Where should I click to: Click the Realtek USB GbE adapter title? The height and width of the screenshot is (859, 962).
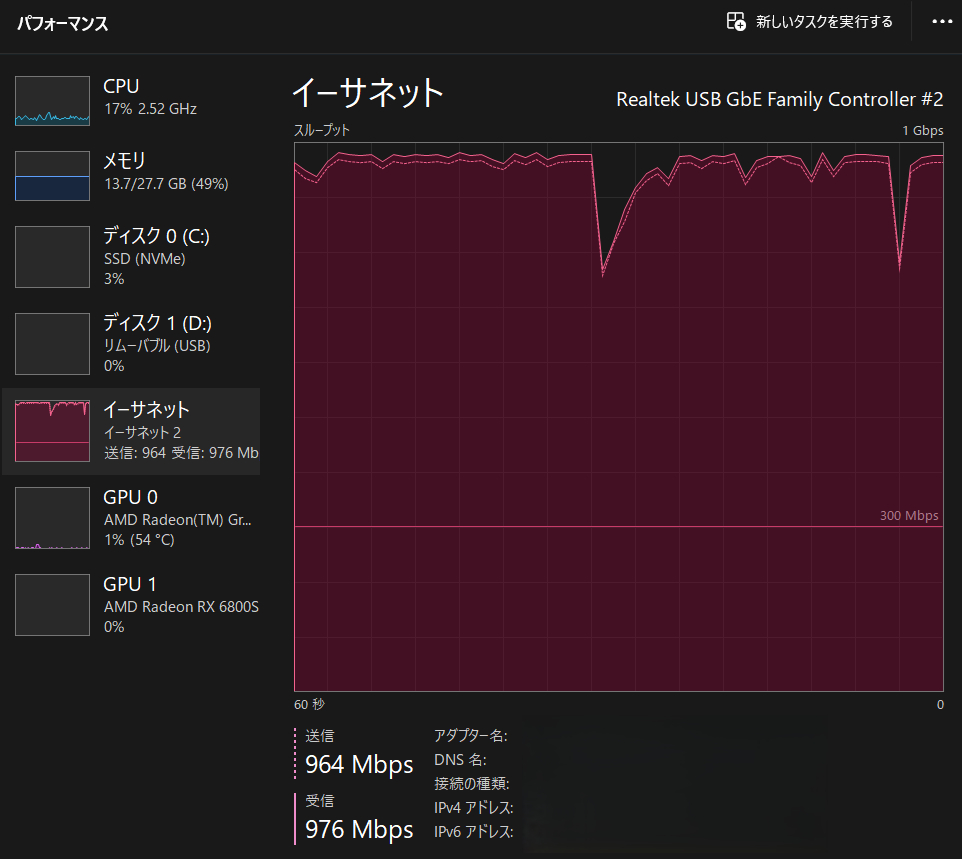779,99
